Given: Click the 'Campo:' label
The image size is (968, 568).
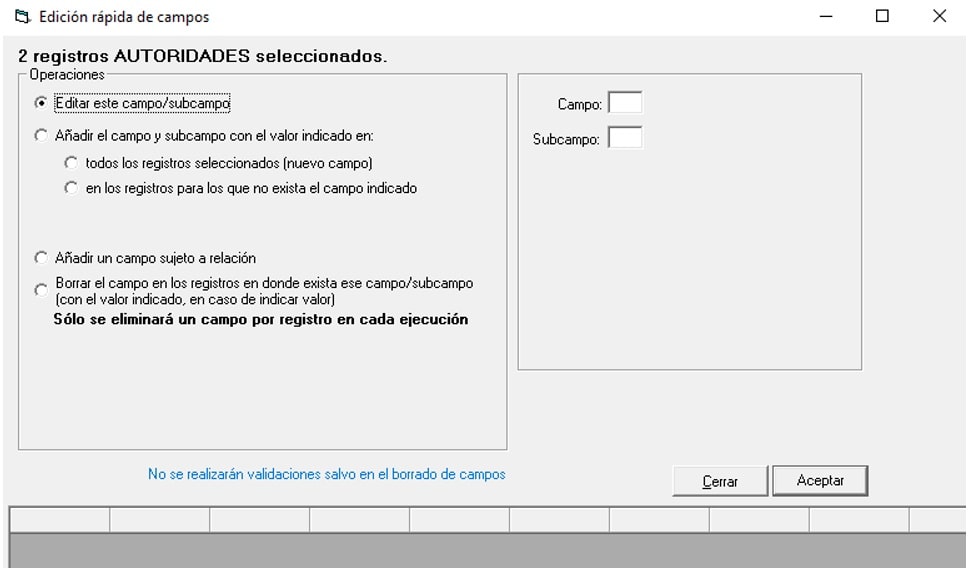Looking at the screenshot, I should [x=580, y=104].
